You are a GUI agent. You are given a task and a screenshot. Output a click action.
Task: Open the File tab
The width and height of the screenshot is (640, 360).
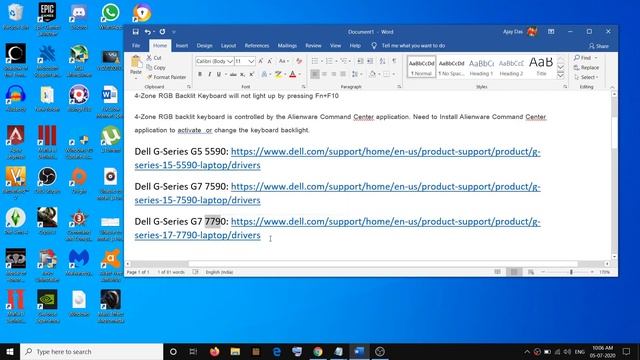pyautogui.click(x=136, y=46)
